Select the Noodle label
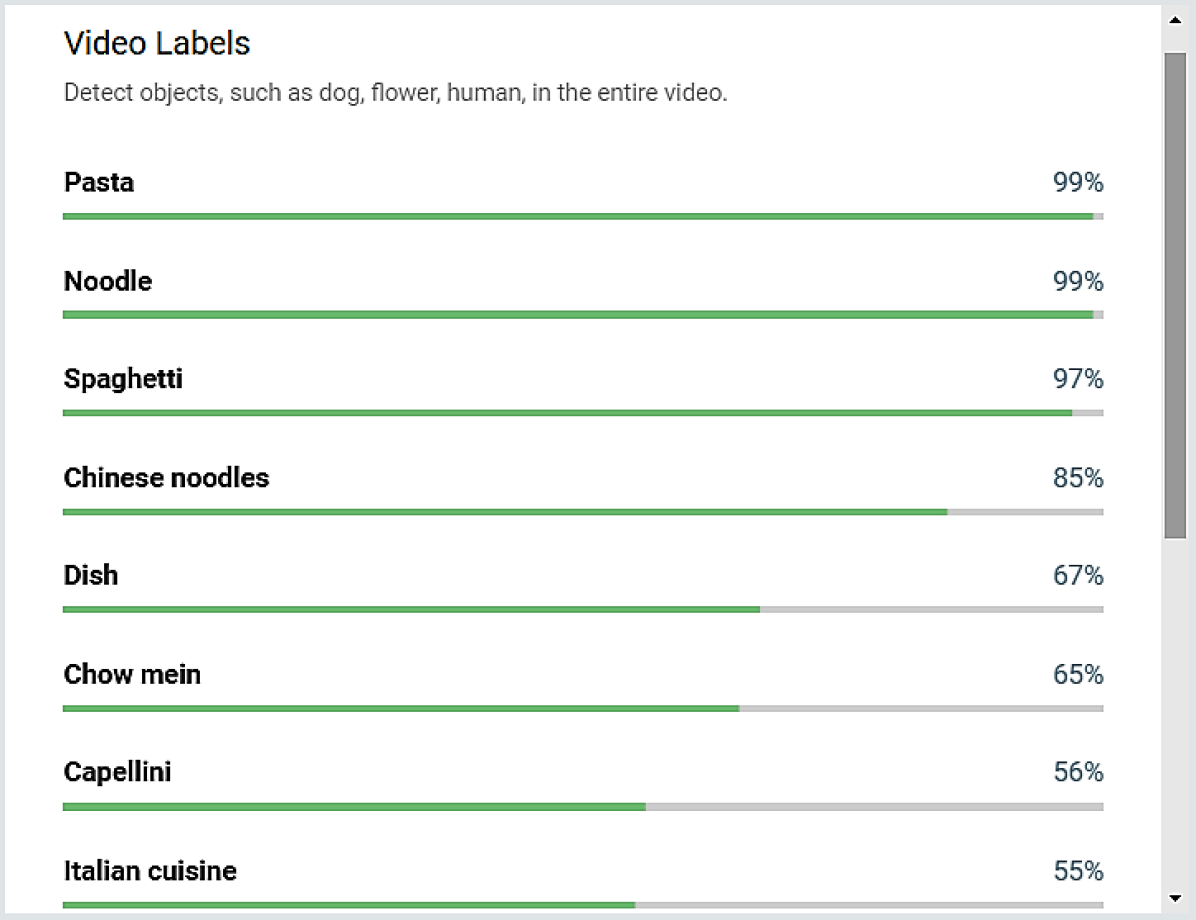The width and height of the screenshot is (1196, 920). coord(108,281)
